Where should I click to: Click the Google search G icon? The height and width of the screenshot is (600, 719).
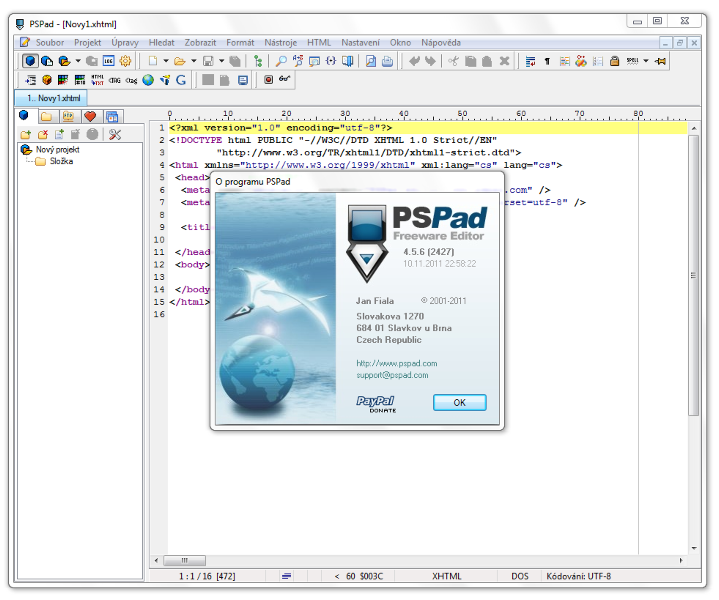pyautogui.click(x=181, y=80)
